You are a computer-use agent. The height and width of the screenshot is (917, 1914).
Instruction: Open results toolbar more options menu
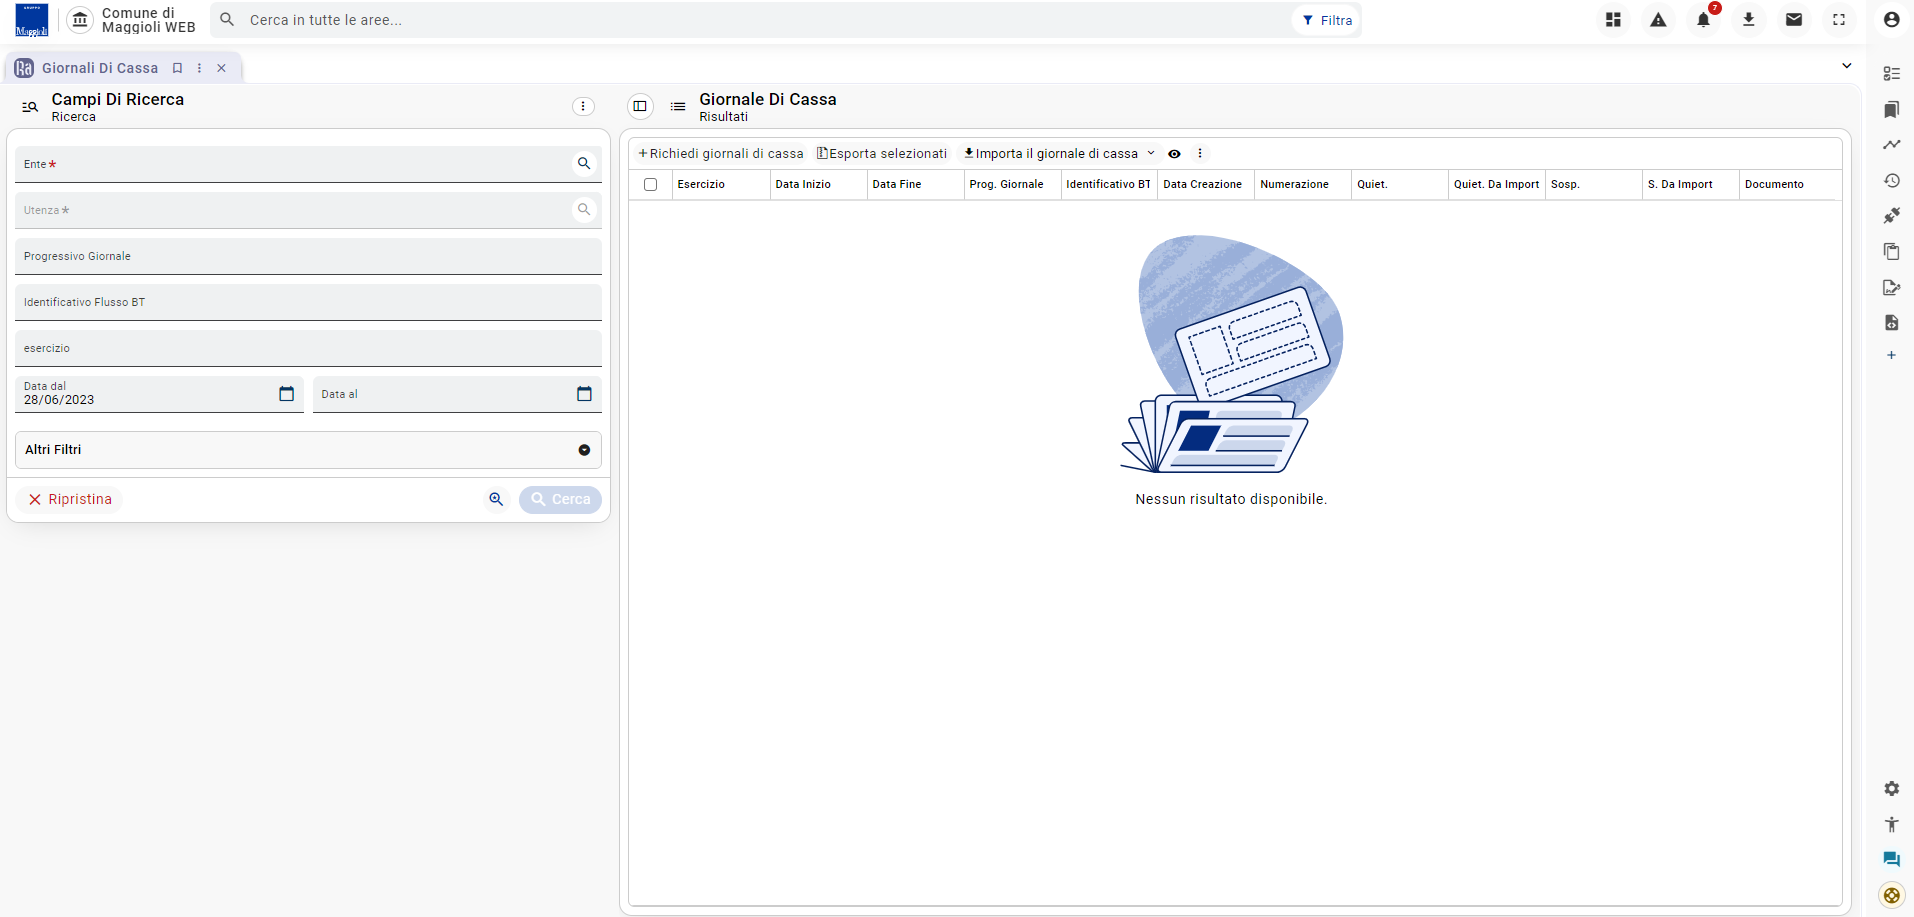tap(1200, 154)
